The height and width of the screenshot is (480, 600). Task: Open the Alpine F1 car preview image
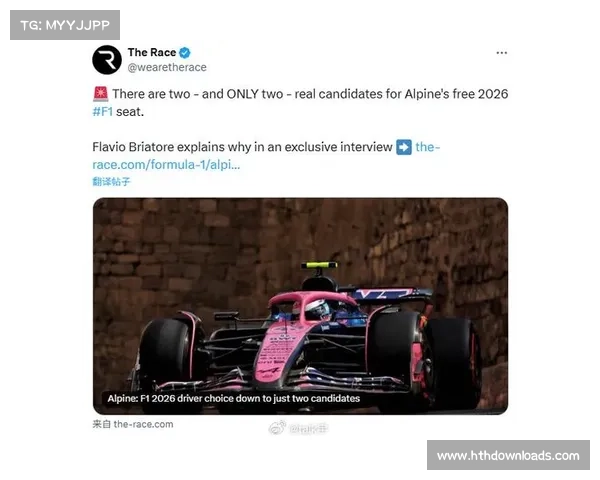[300, 306]
